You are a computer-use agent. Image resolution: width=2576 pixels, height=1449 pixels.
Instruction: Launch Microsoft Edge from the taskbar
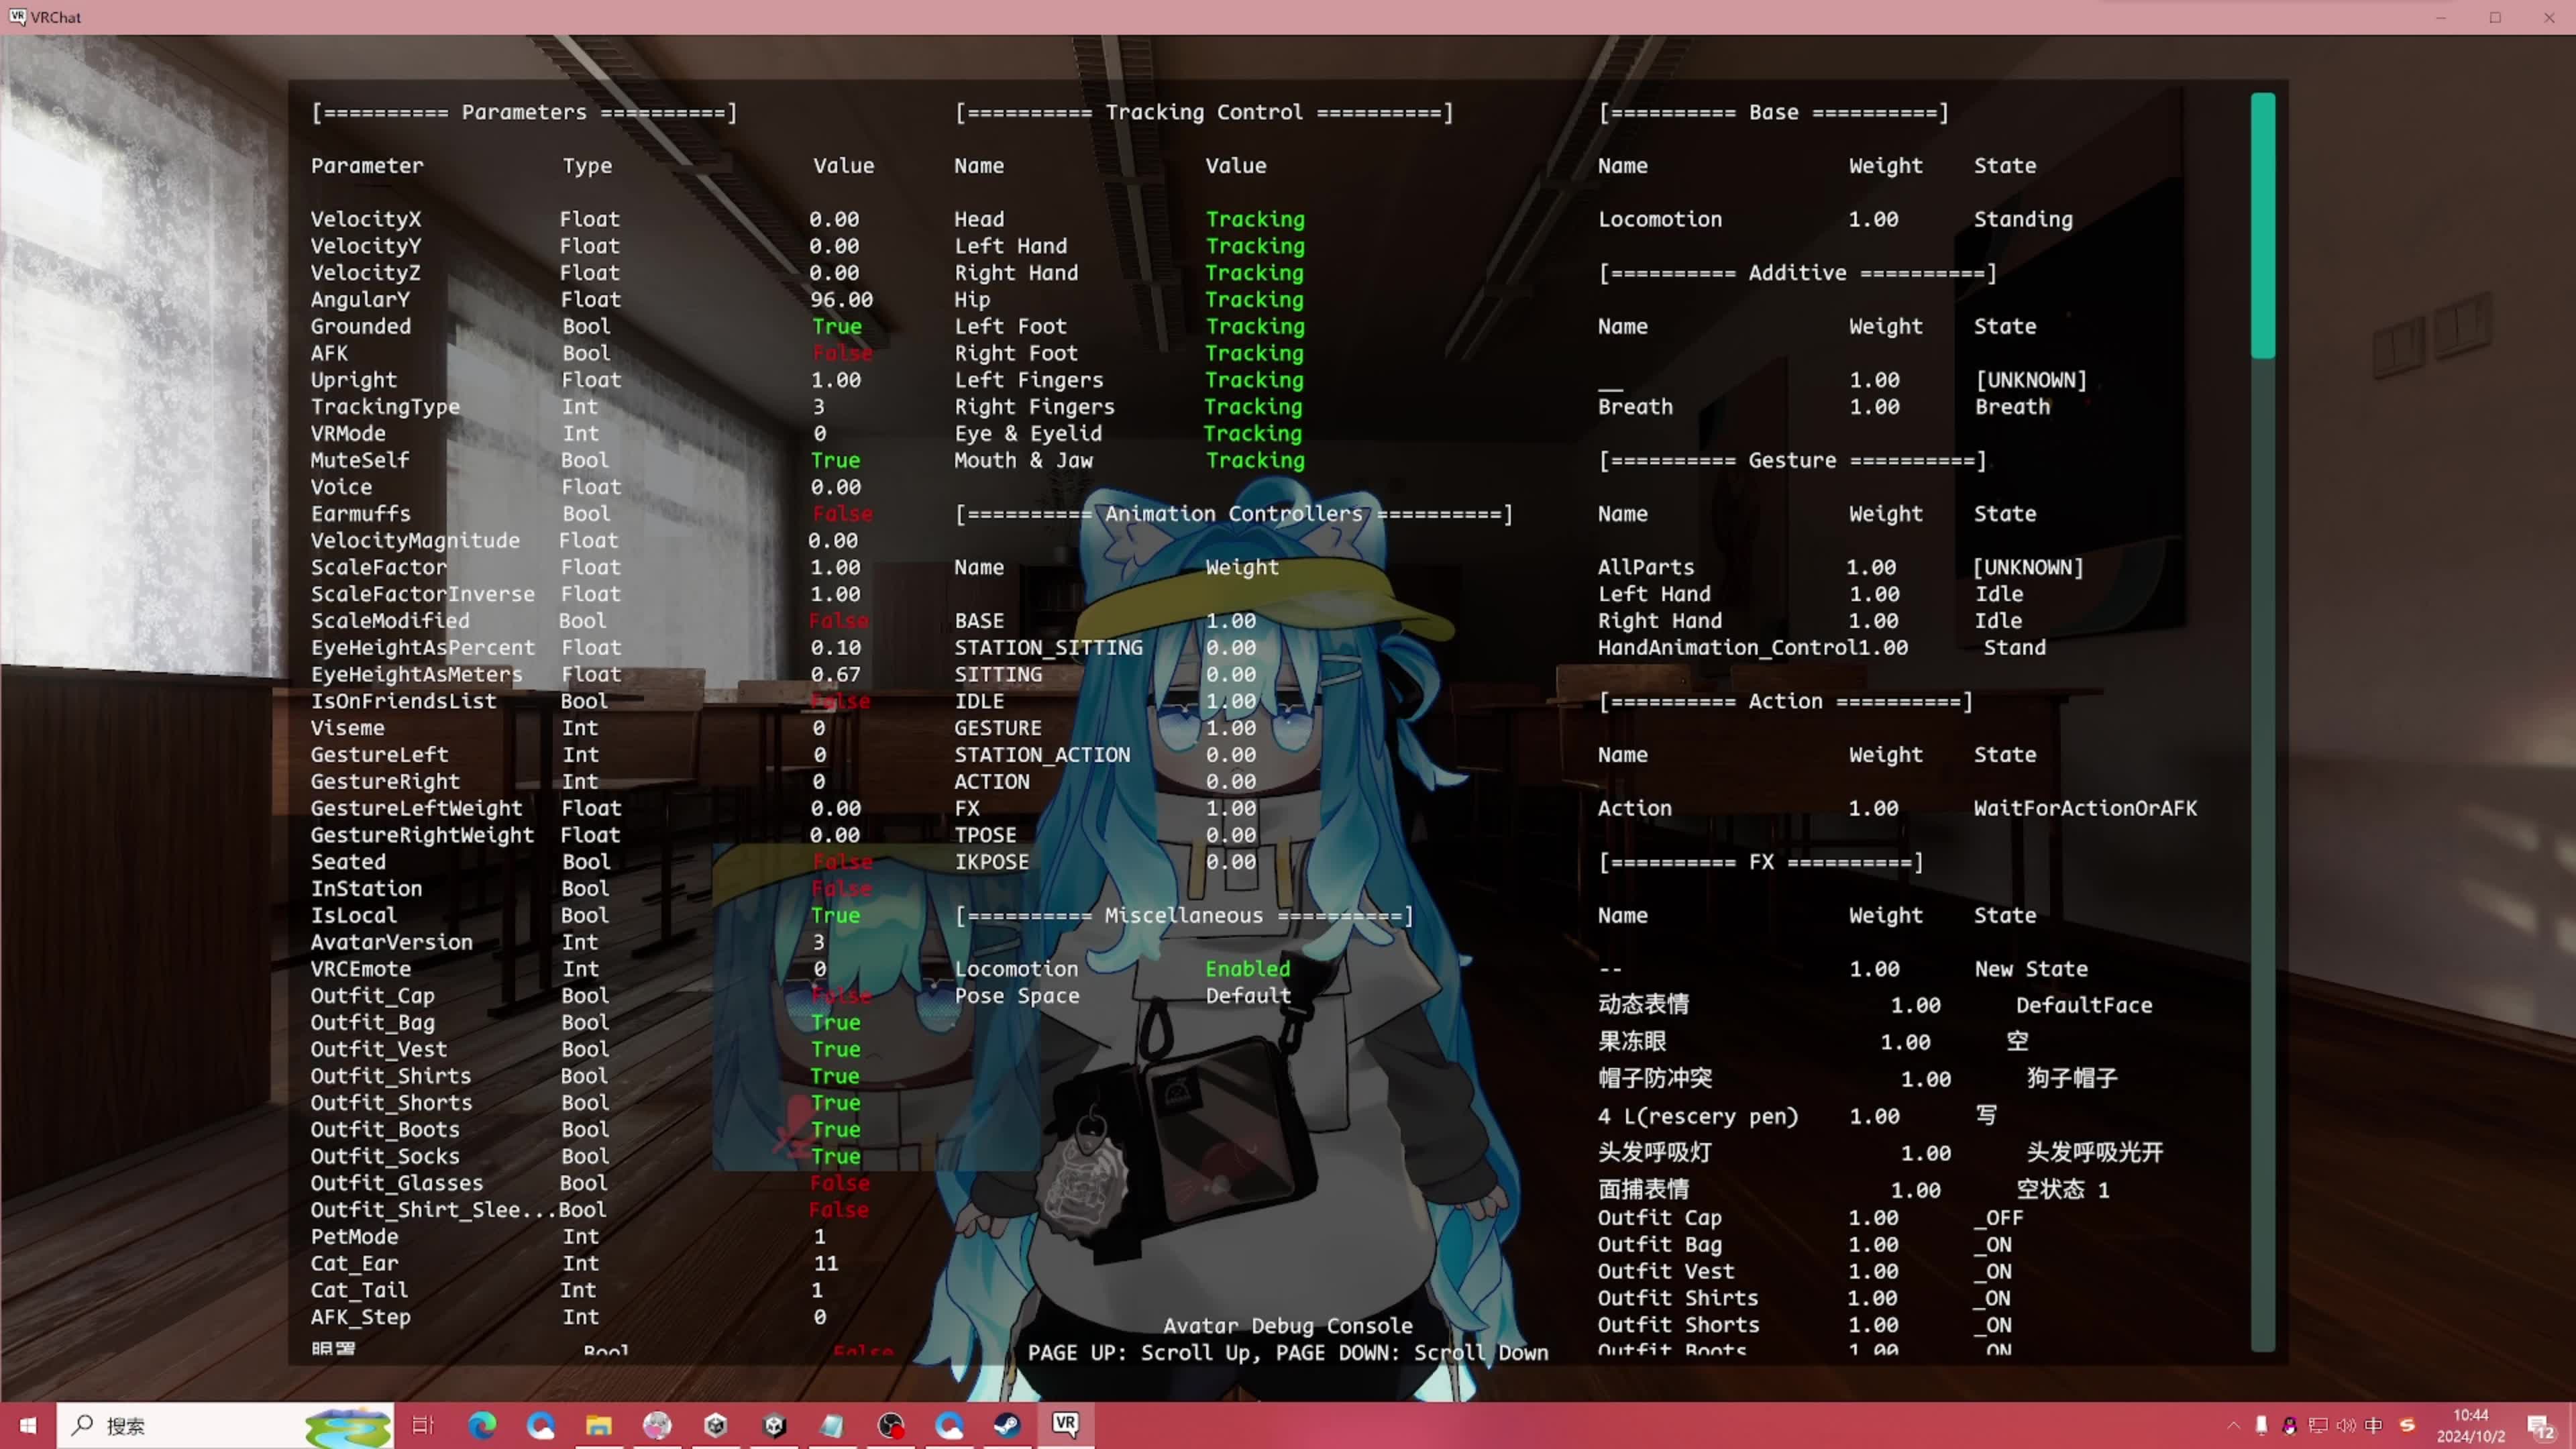pos(482,1425)
